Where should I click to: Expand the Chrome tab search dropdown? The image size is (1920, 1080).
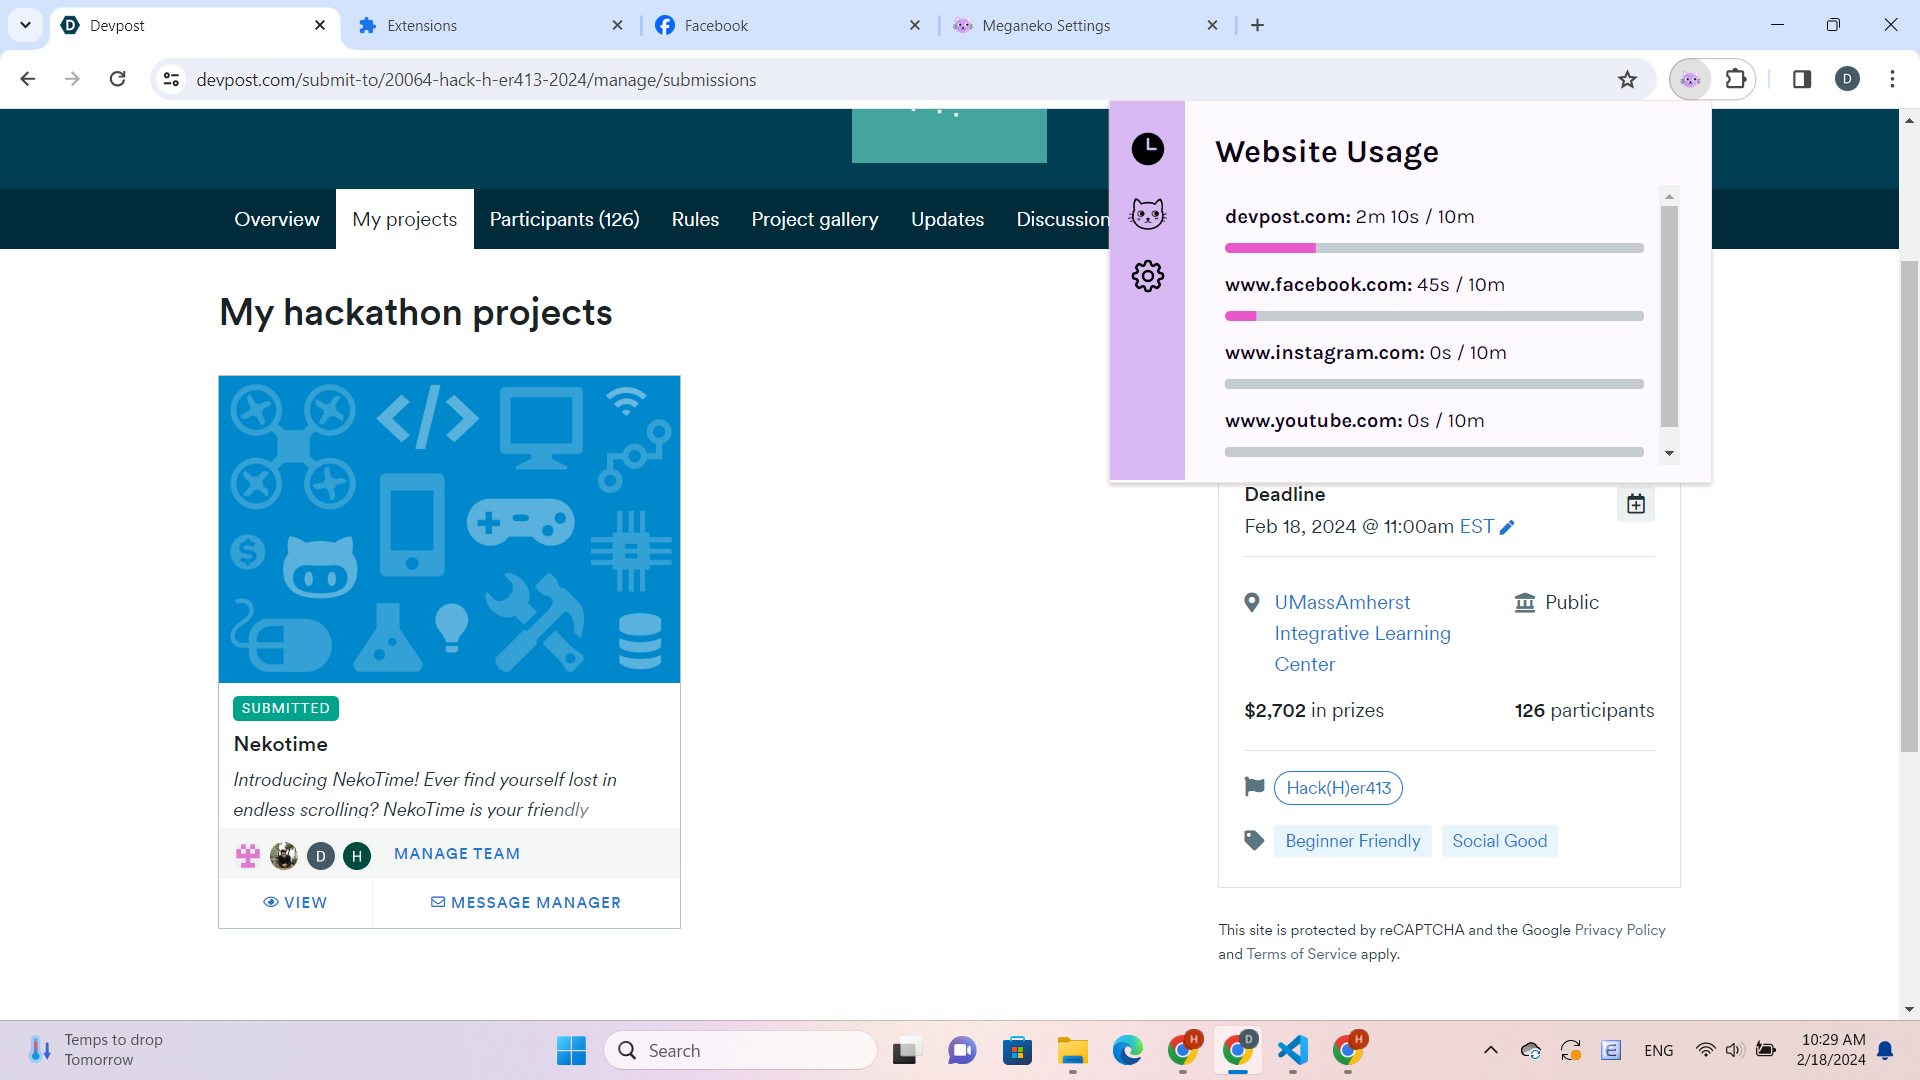point(25,25)
